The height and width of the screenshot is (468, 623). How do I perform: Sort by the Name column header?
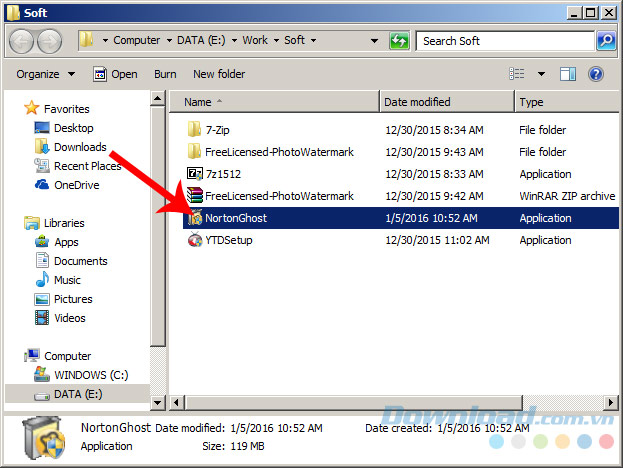pyautogui.click(x=275, y=102)
